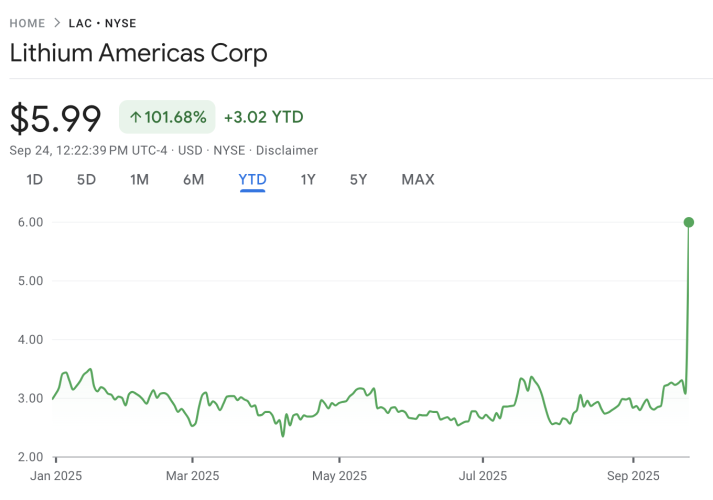Click the green endpoint dot on chart

(689, 222)
